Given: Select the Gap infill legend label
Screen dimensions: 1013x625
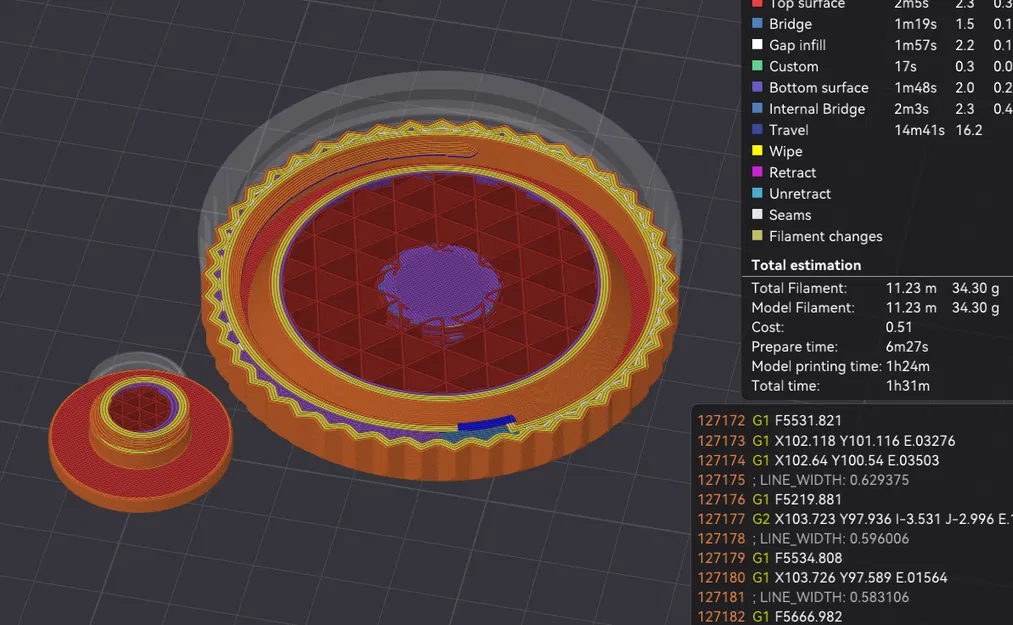Looking at the screenshot, I should click(797, 45).
